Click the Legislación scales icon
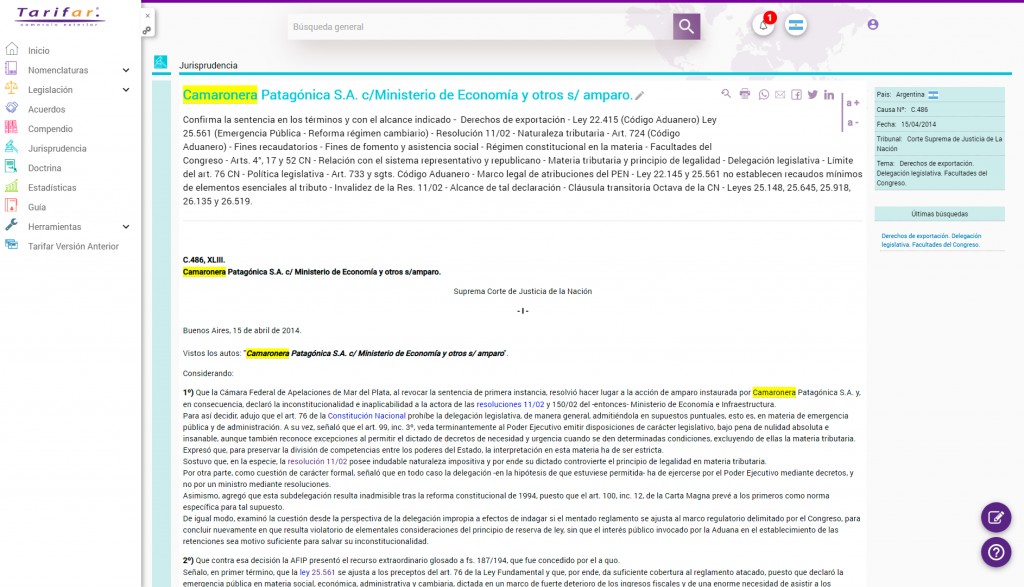The width and height of the screenshot is (1024, 587). pyautogui.click(x=11, y=88)
